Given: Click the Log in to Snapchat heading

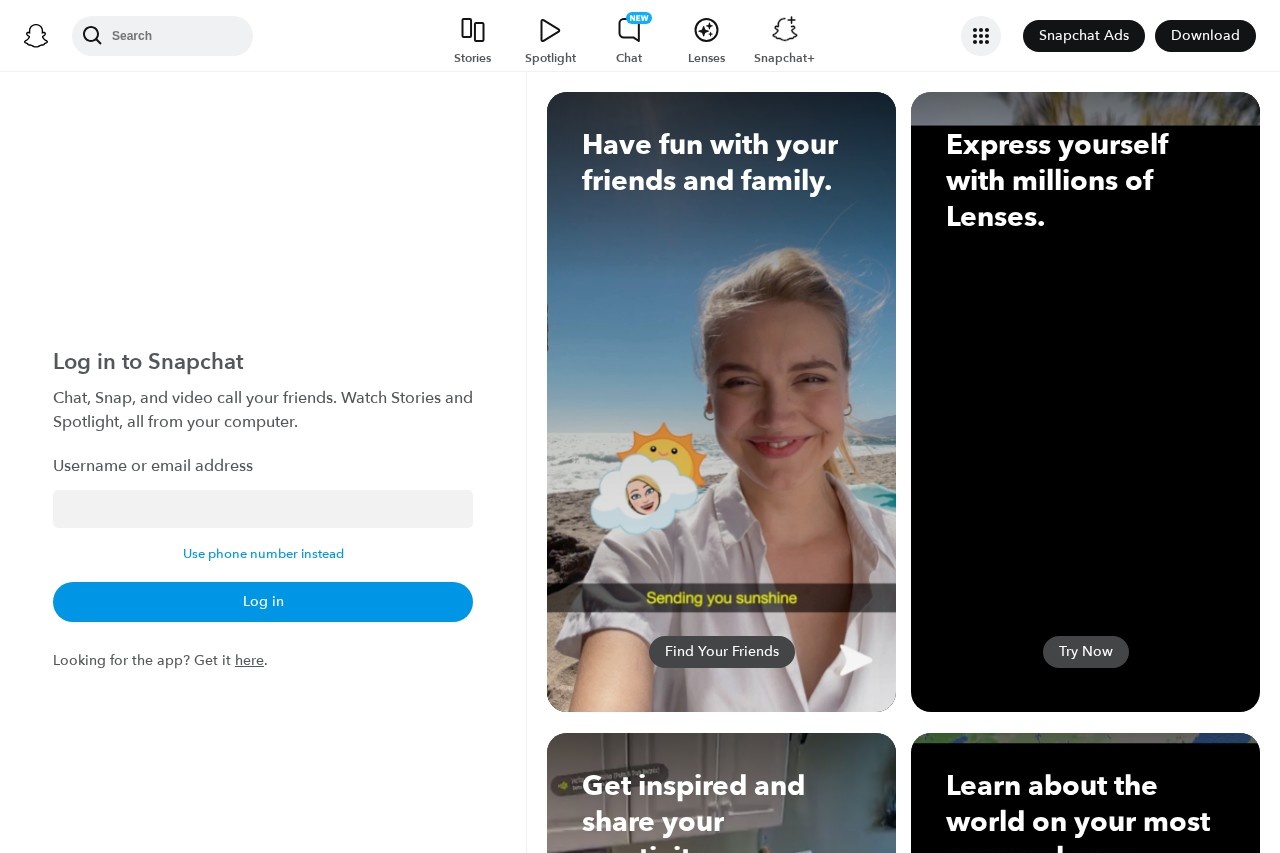Looking at the screenshot, I should click(x=148, y=362).
